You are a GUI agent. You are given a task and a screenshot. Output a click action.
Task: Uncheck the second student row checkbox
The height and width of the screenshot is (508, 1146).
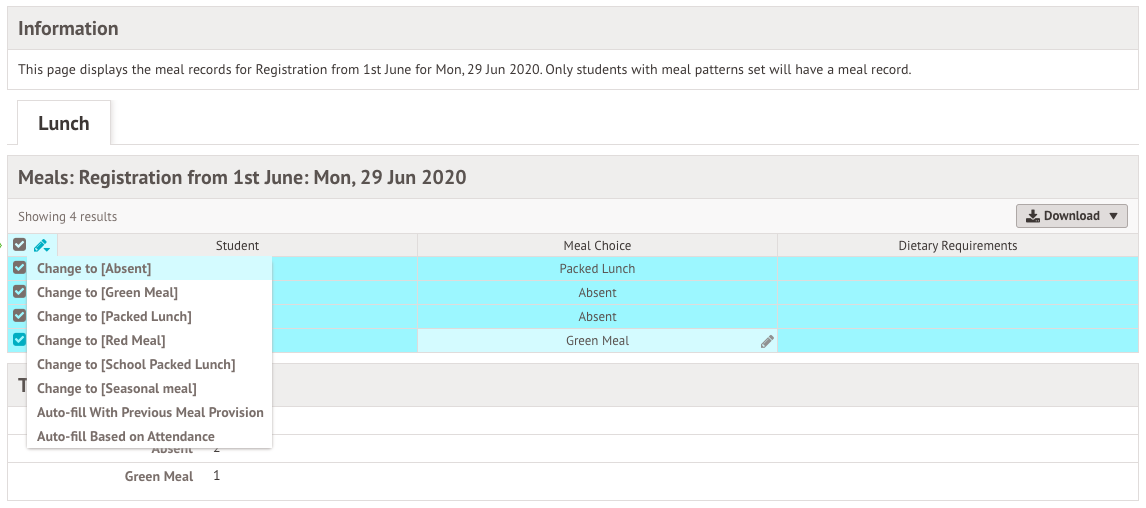click(x=20, y=292)
